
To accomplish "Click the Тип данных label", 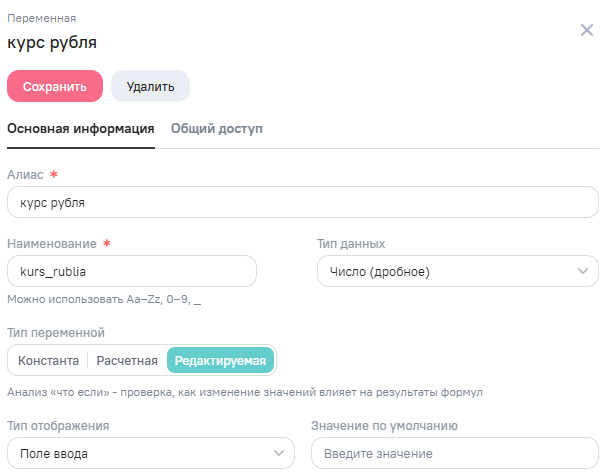I will (351, 244).
